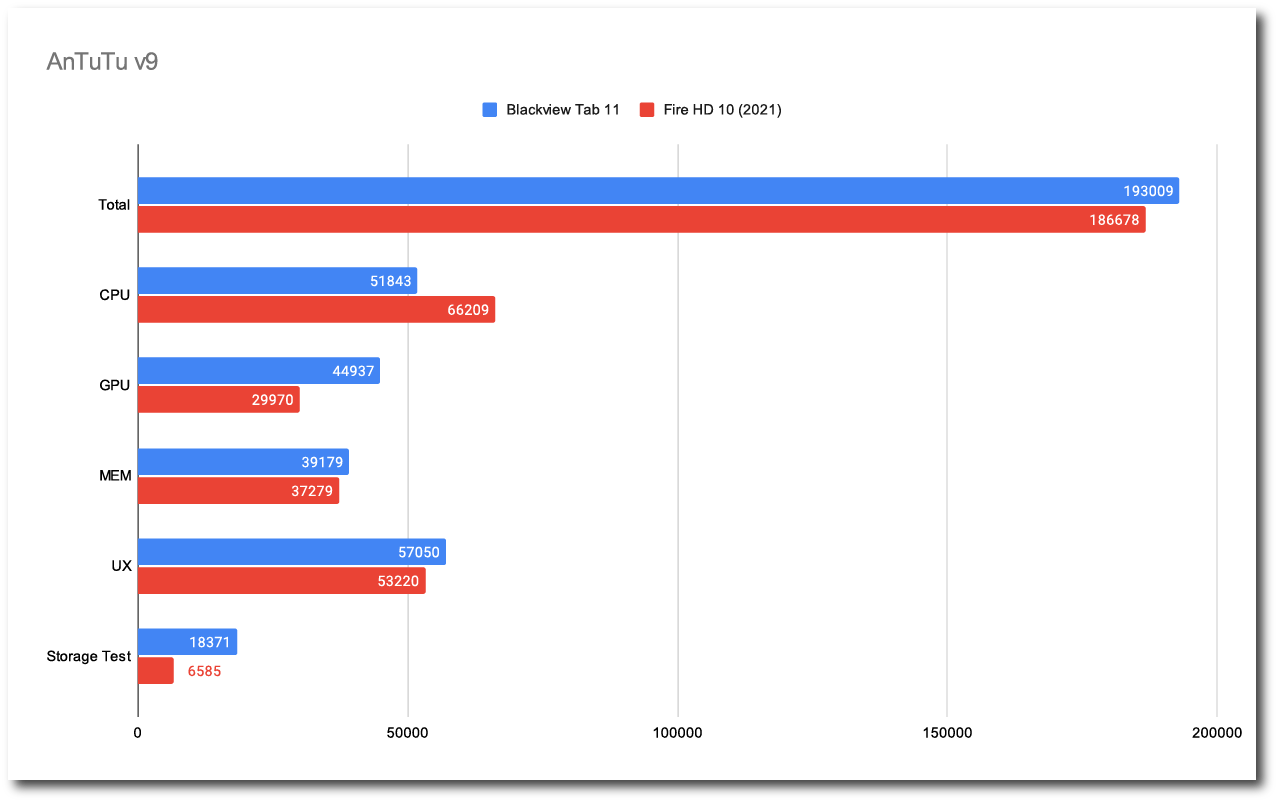
Task: Click the small red Storage Test bar
Action: click(x=155, y=671)
